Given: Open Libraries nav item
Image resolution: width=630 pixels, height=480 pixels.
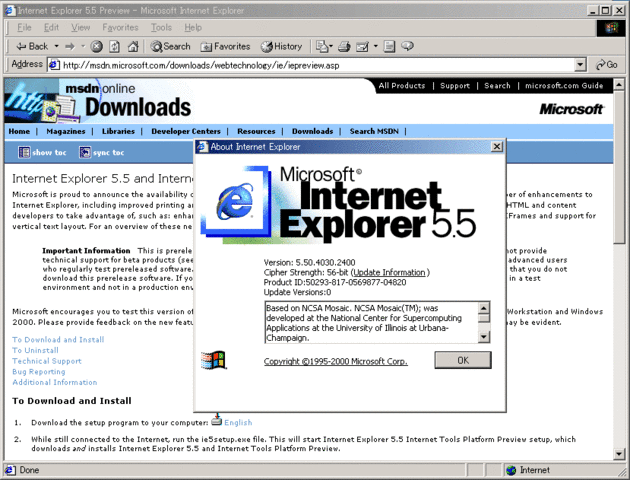Looking at the screenshot, I should coord(118,131).
